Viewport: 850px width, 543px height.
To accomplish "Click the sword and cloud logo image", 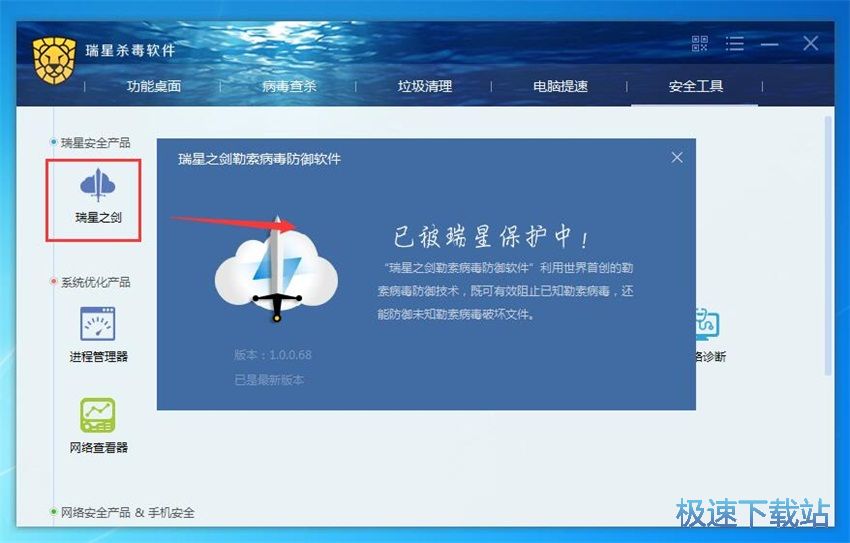I will click(x=276, y=269).
